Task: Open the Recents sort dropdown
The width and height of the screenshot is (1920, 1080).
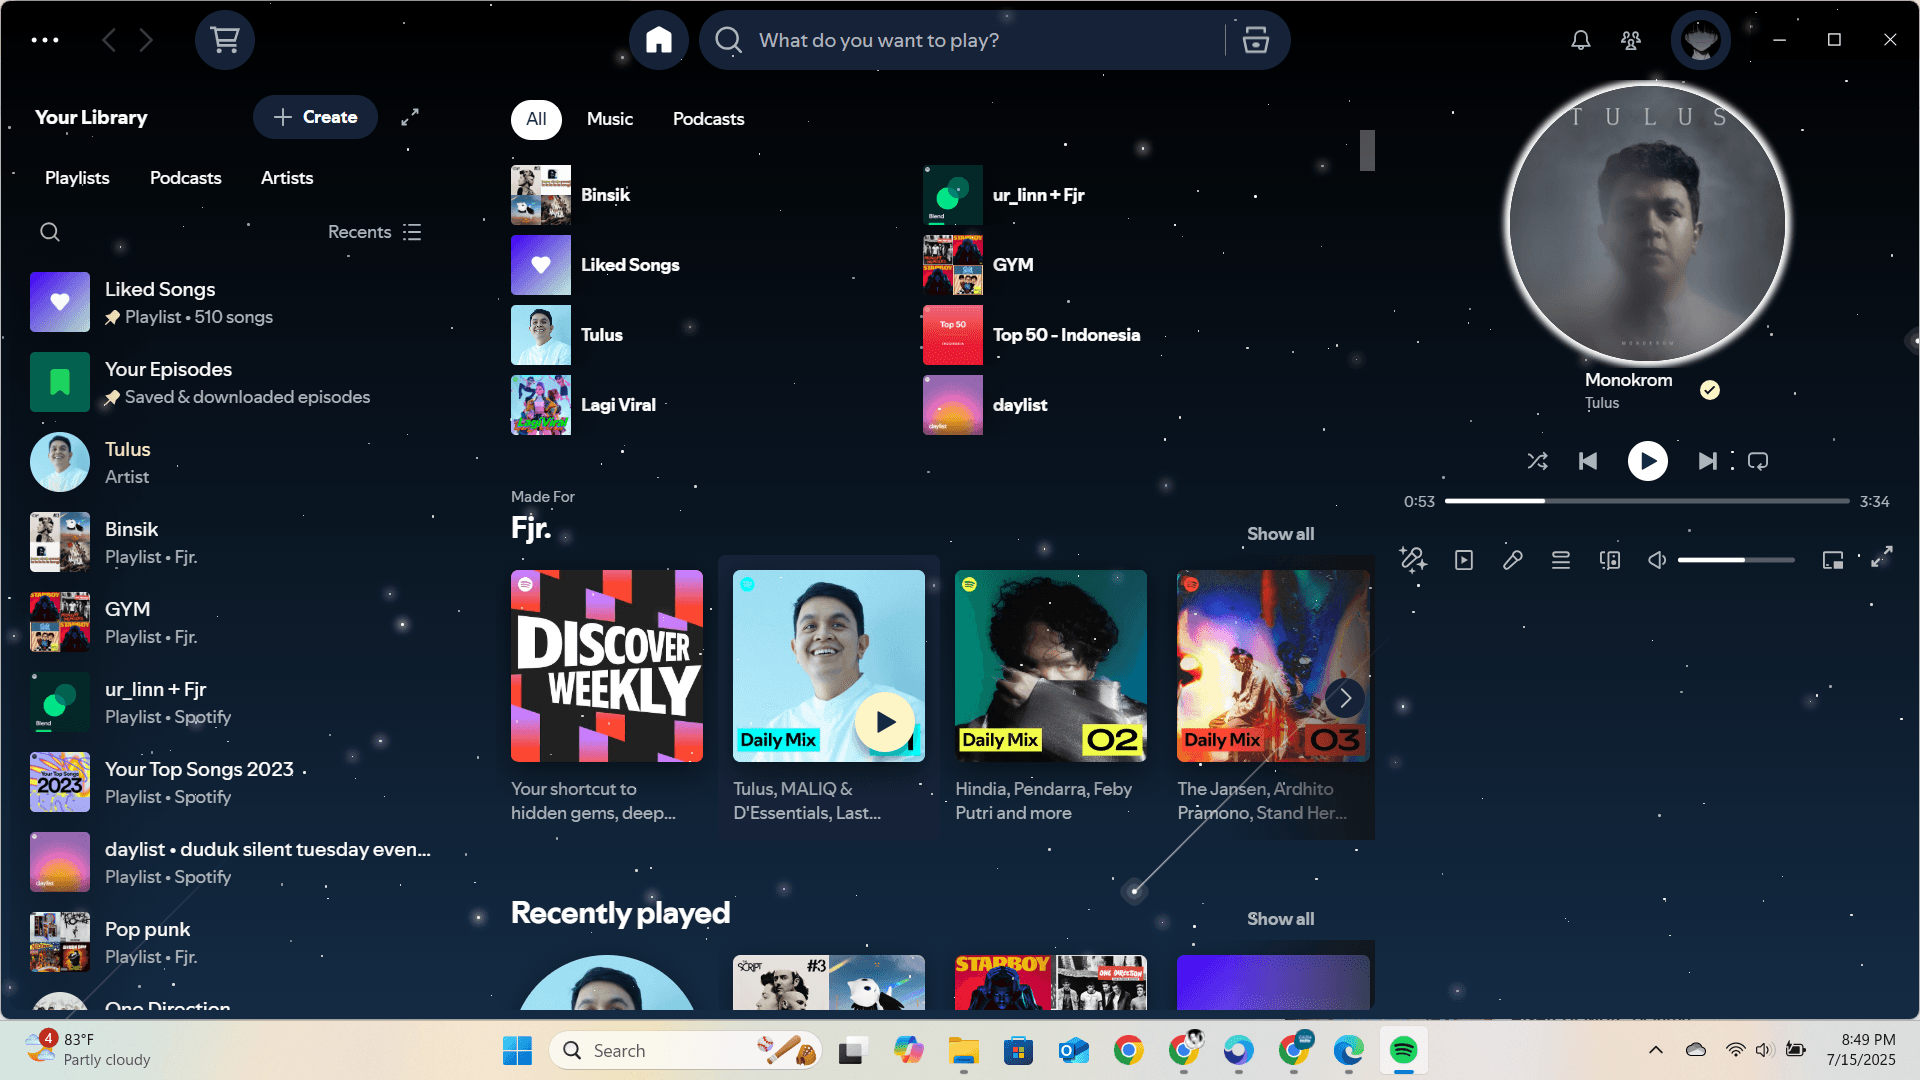Action: [x=375, y=232]
